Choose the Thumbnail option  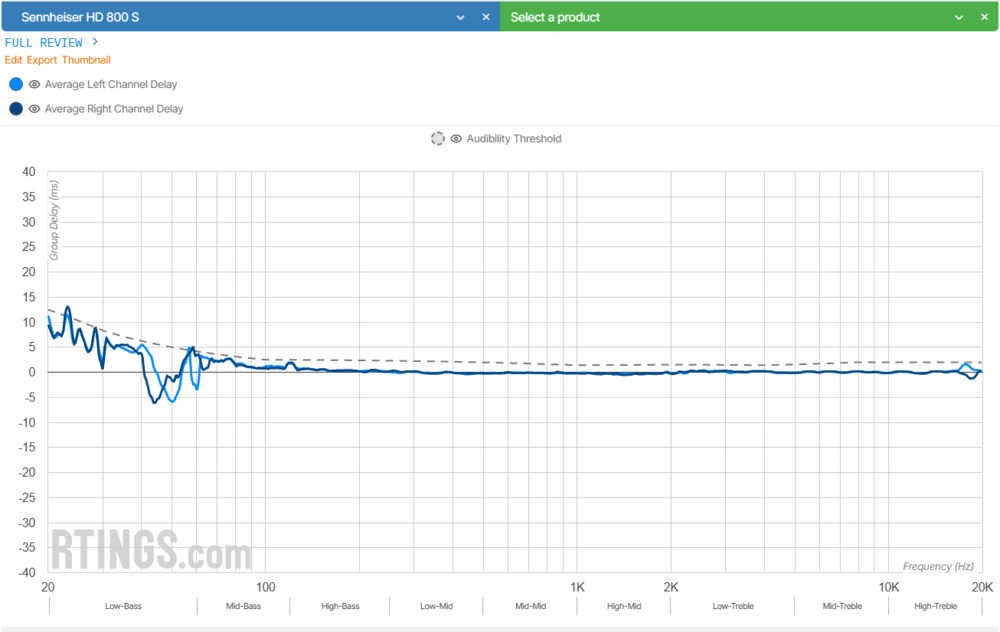click(x=86, y=60)
